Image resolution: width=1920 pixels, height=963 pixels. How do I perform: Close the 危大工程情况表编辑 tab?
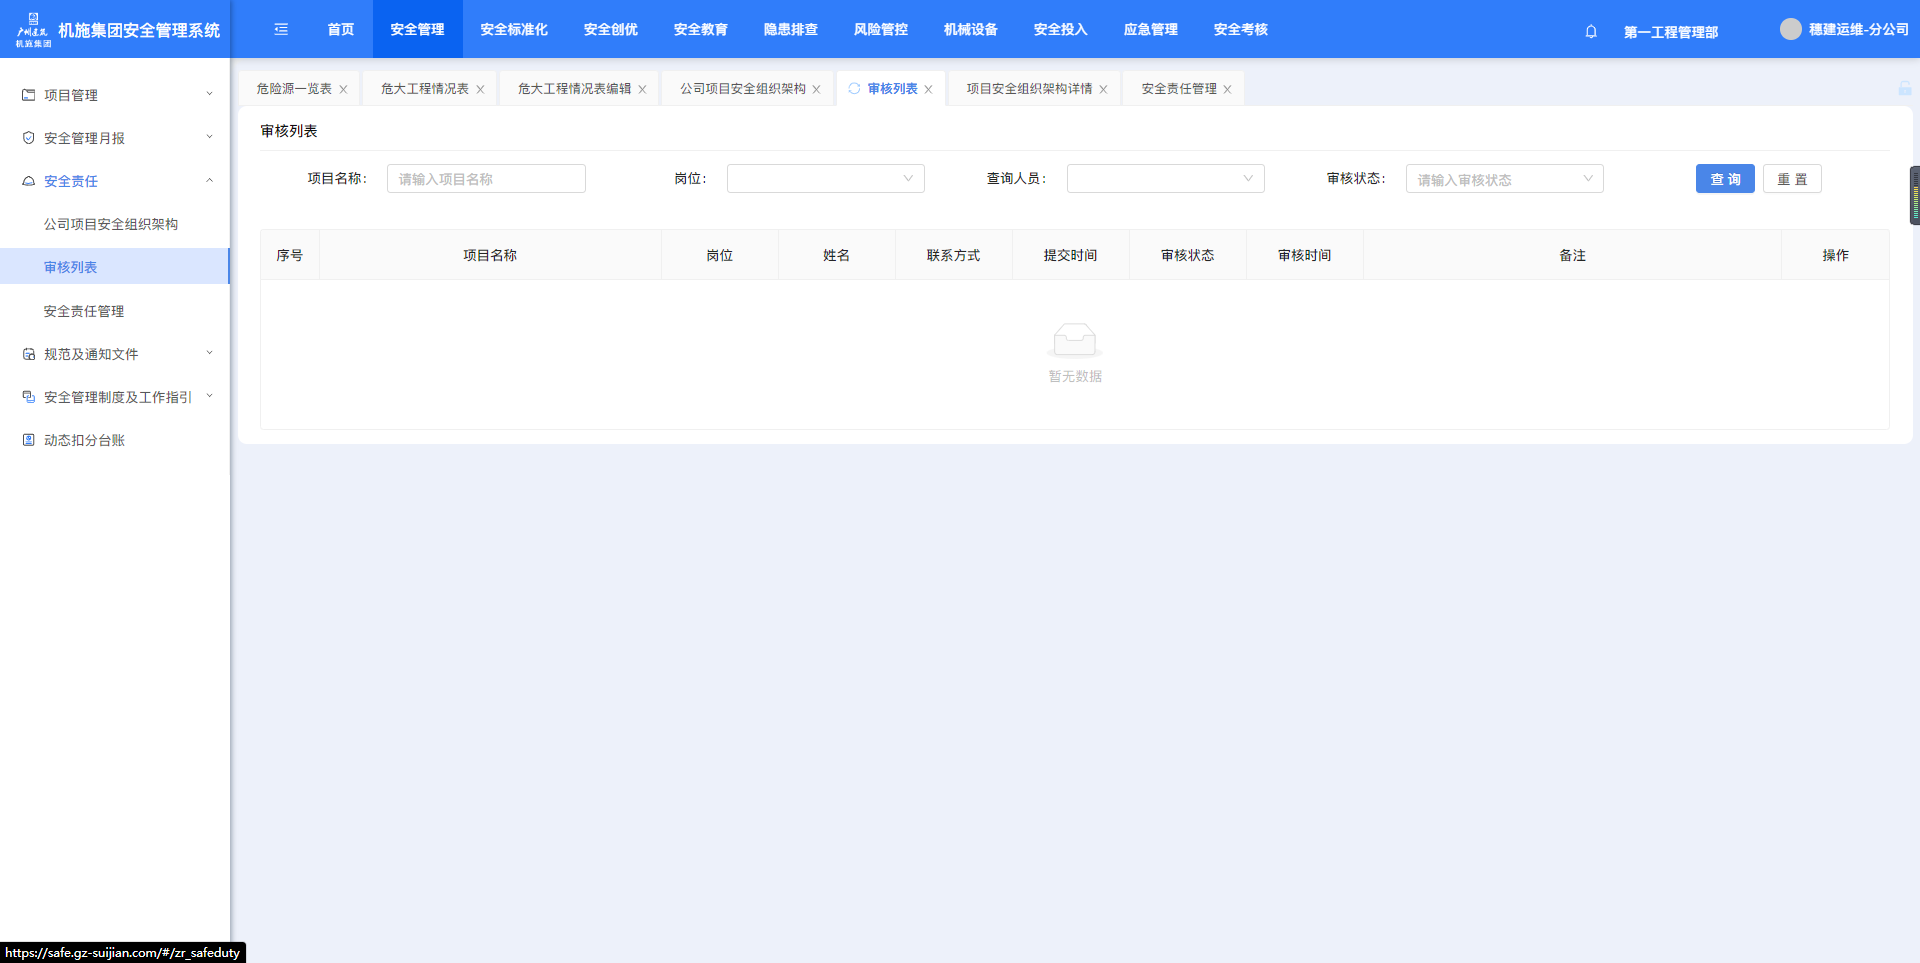(642, 90)
